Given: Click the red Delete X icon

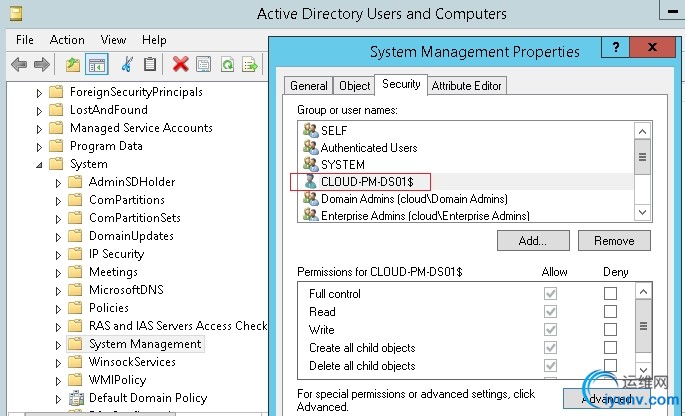Looking at the screenshot, I should (x=180, y=65).
